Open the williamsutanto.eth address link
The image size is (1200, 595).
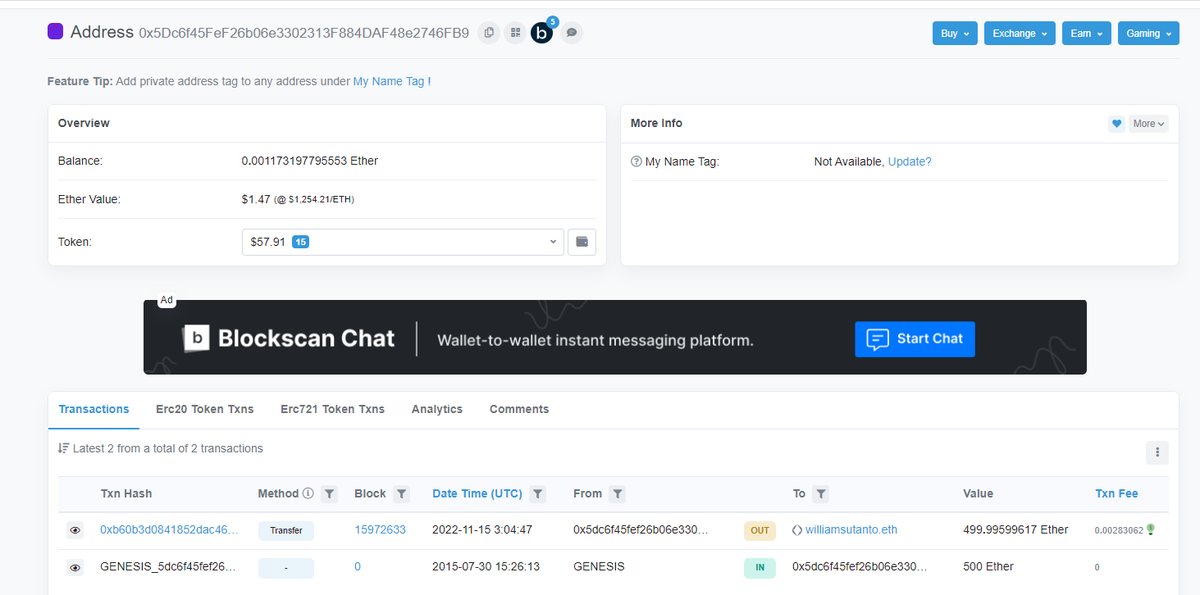click(852, 530)
